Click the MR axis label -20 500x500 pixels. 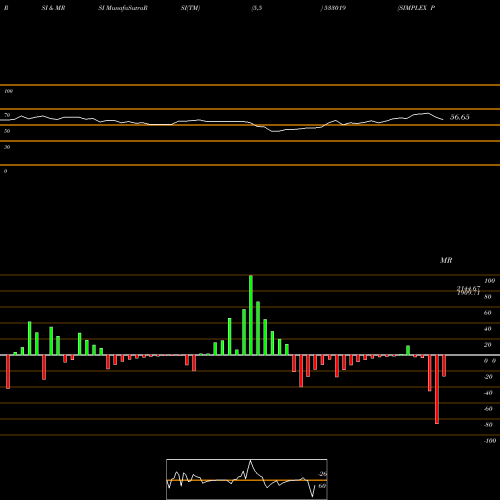488,377
